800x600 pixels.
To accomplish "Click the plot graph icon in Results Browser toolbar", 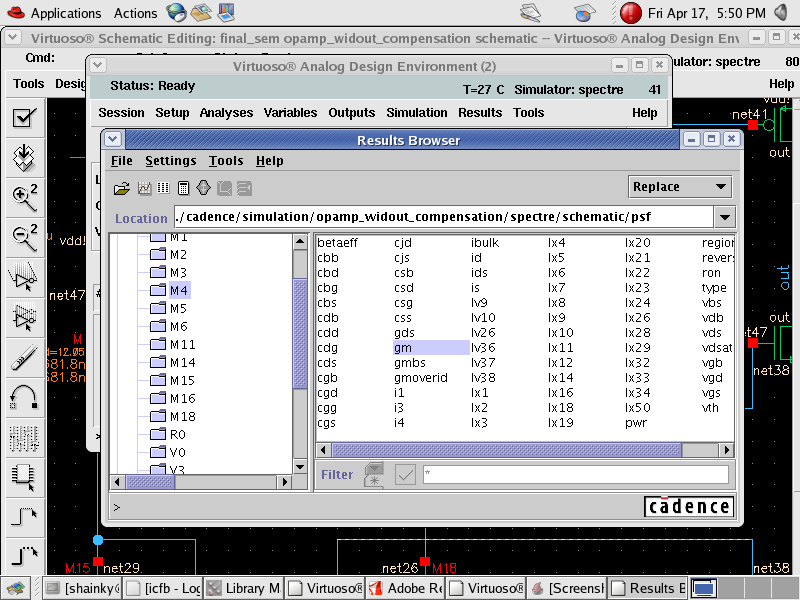I will pyautogui.click(x=144, y=188).
